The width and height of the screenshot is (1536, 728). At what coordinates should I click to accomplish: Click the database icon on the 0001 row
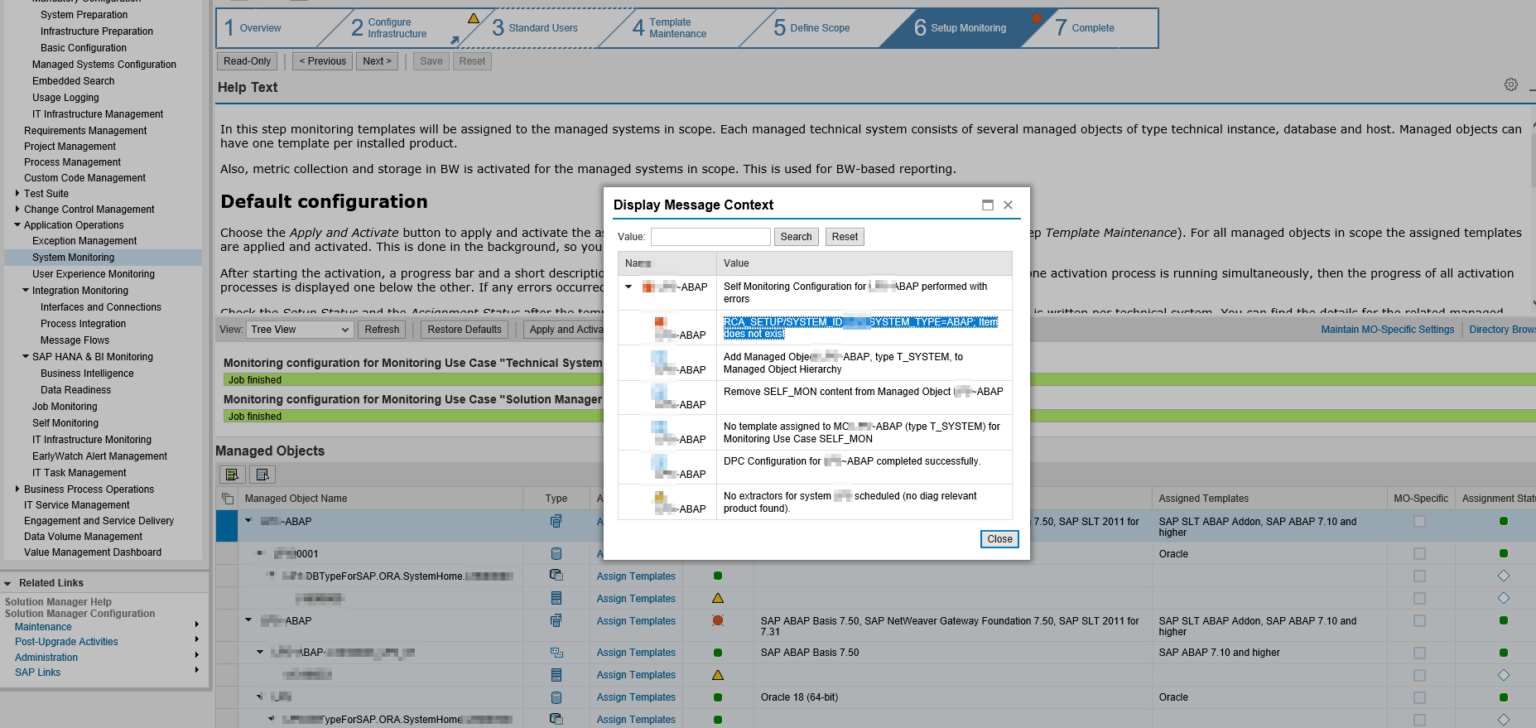tap(557, 553)
